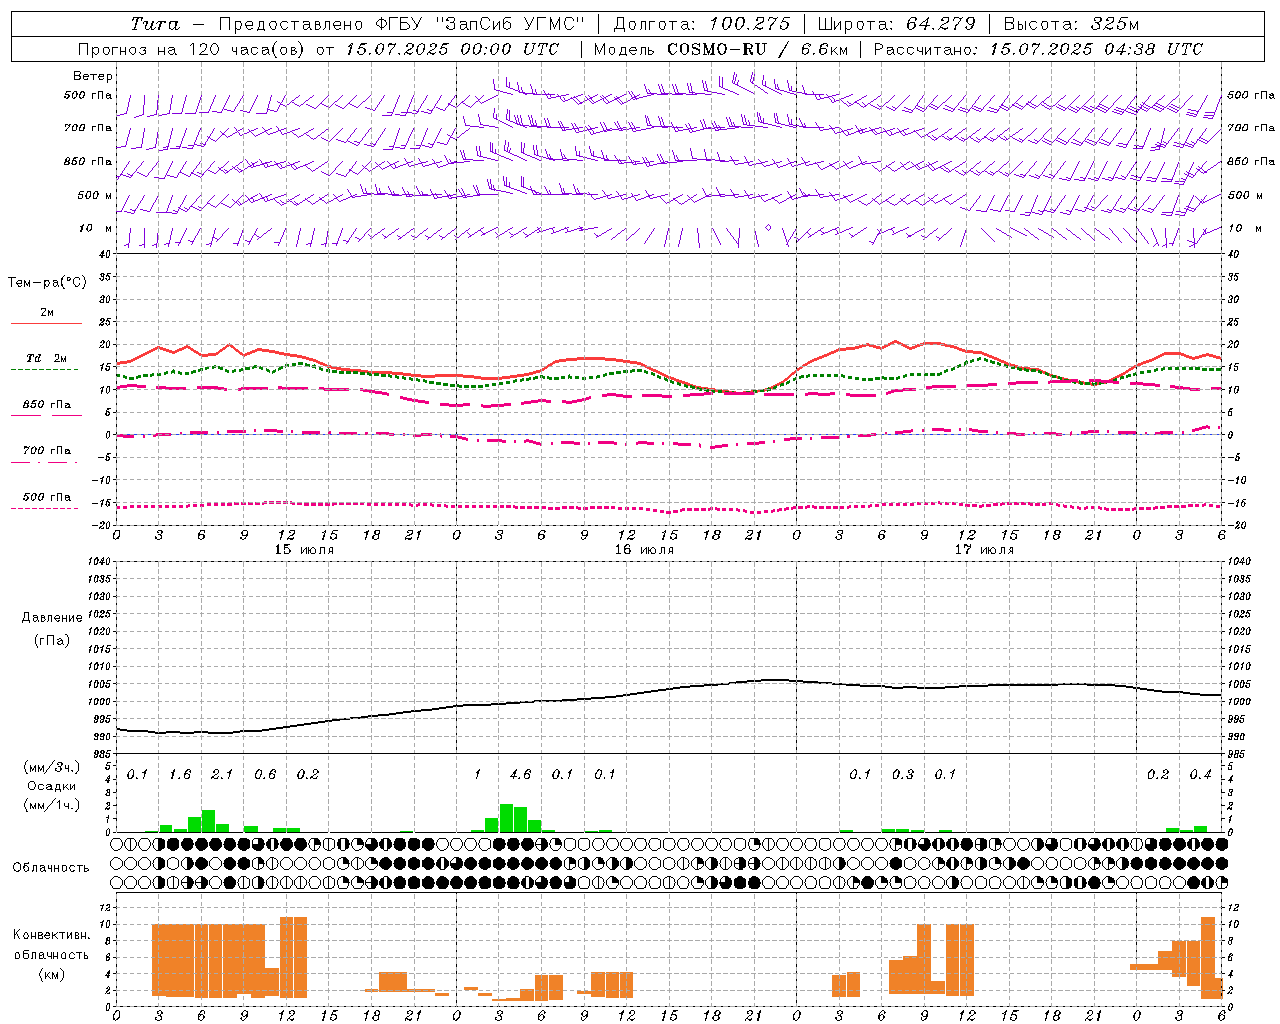
Task: Click the provider text ФГБУ "ЗапСиб УГМС"
Action: coord(479,24)
